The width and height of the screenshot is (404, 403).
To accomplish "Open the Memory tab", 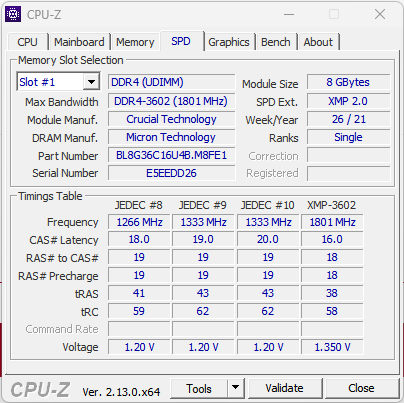I will pos(135,42).
